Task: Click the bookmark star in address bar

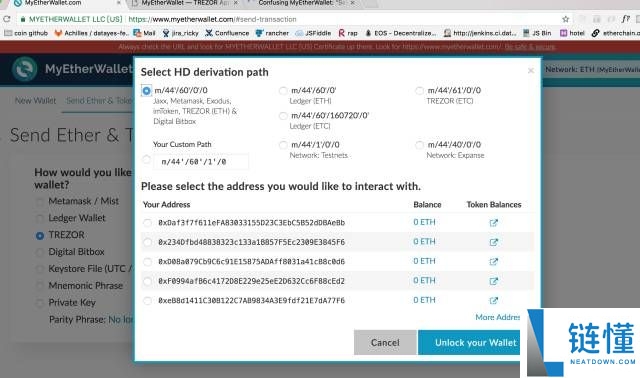Action: click(565, 19)
